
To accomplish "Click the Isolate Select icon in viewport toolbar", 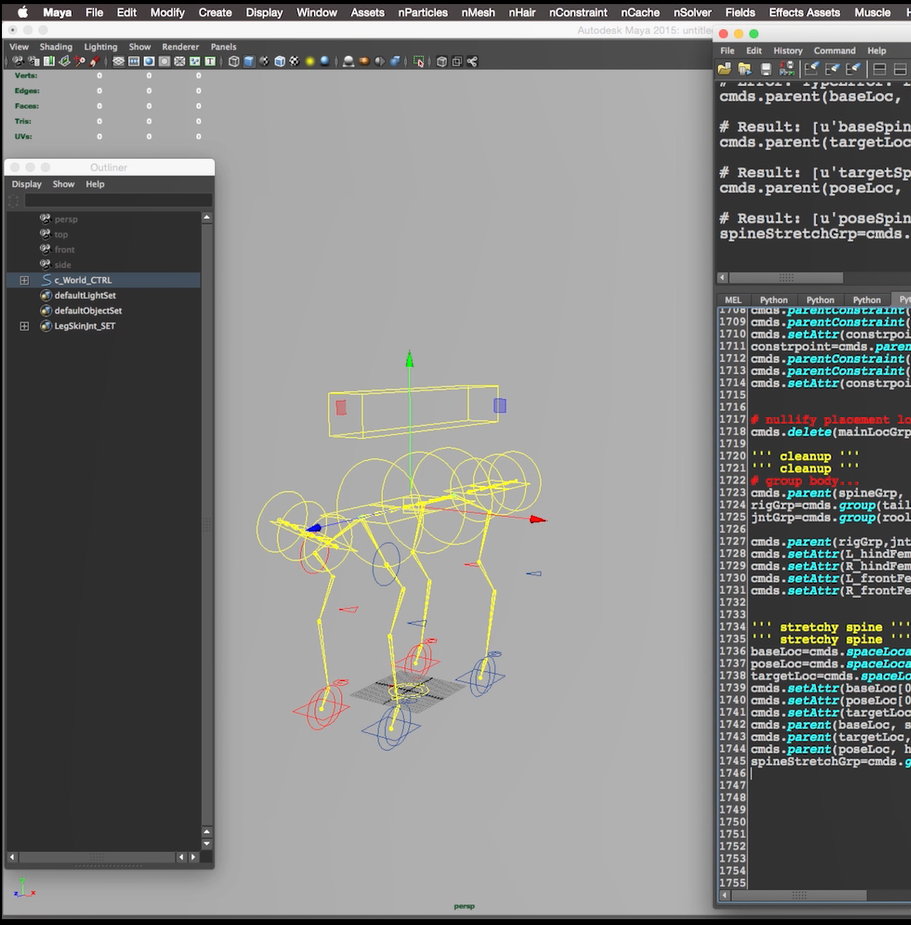I will [x=419, y=61].
